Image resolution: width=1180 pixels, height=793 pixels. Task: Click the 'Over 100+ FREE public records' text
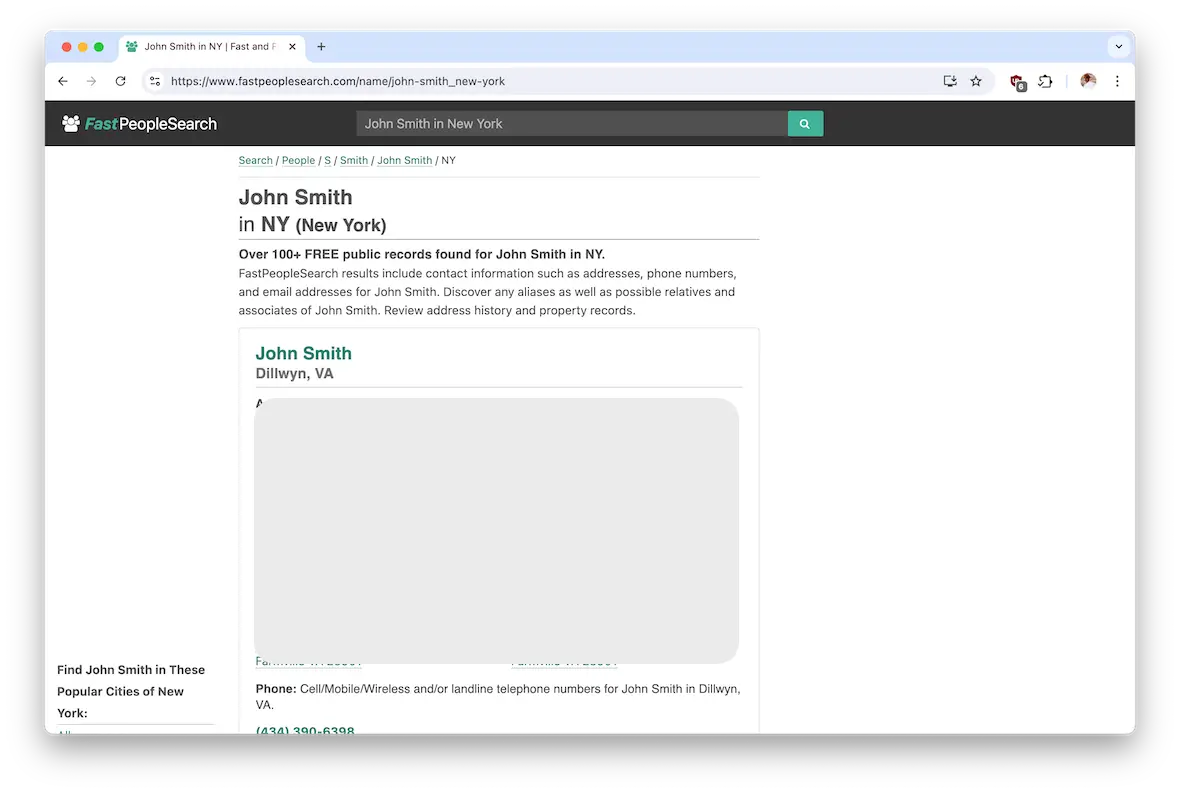pos(421,254)
